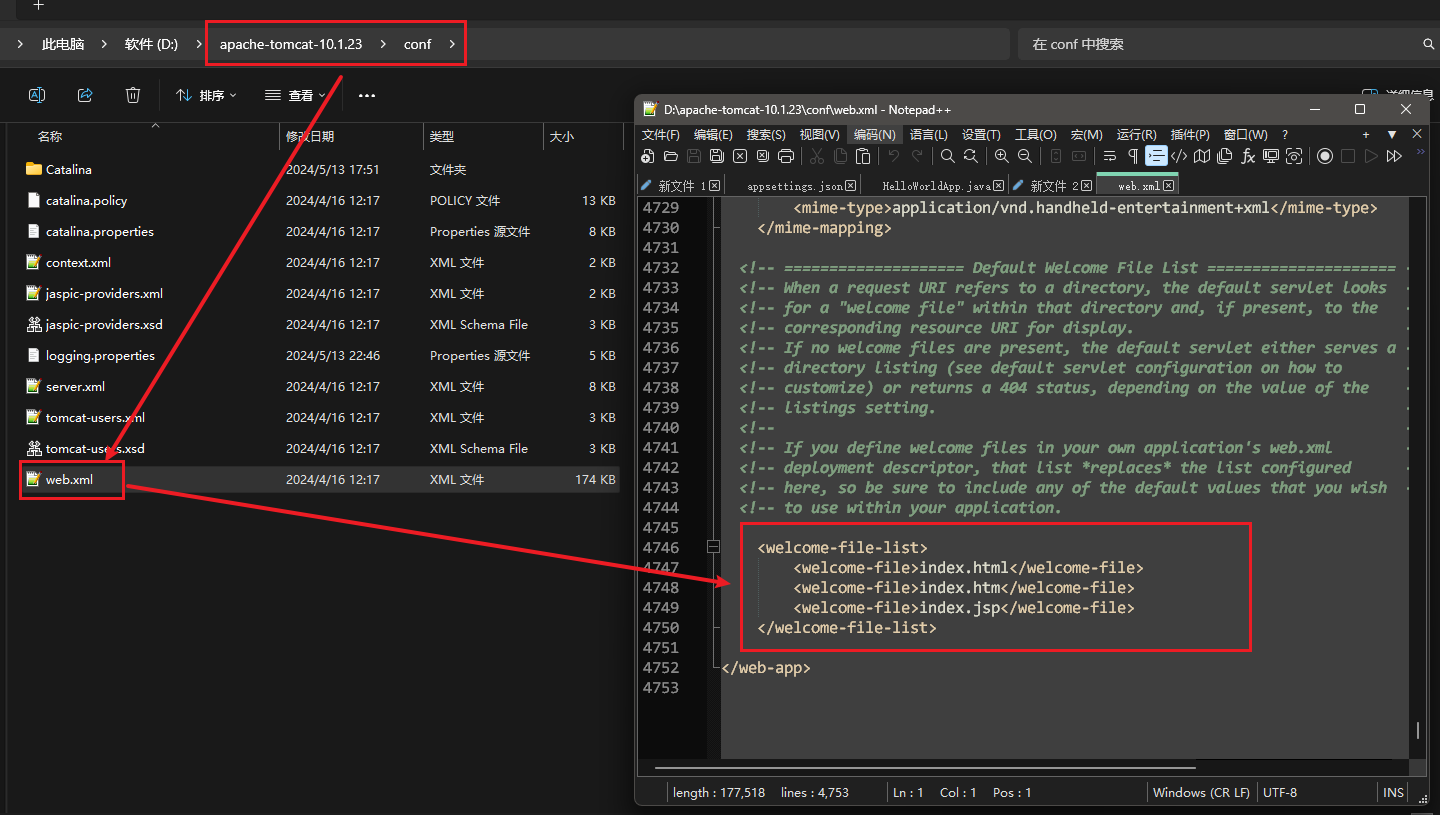Add new tab with the plus button

coord(1366,135)
